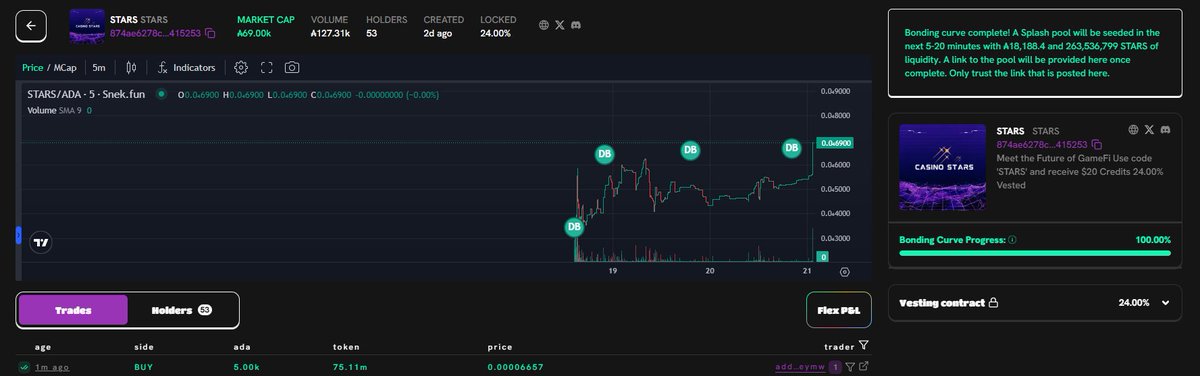The width and height of the screenshot is (1200, 376).
Task: Click the header token address 874ae6278c...415253
Action: pyautogui.click(x=155, y=33)
